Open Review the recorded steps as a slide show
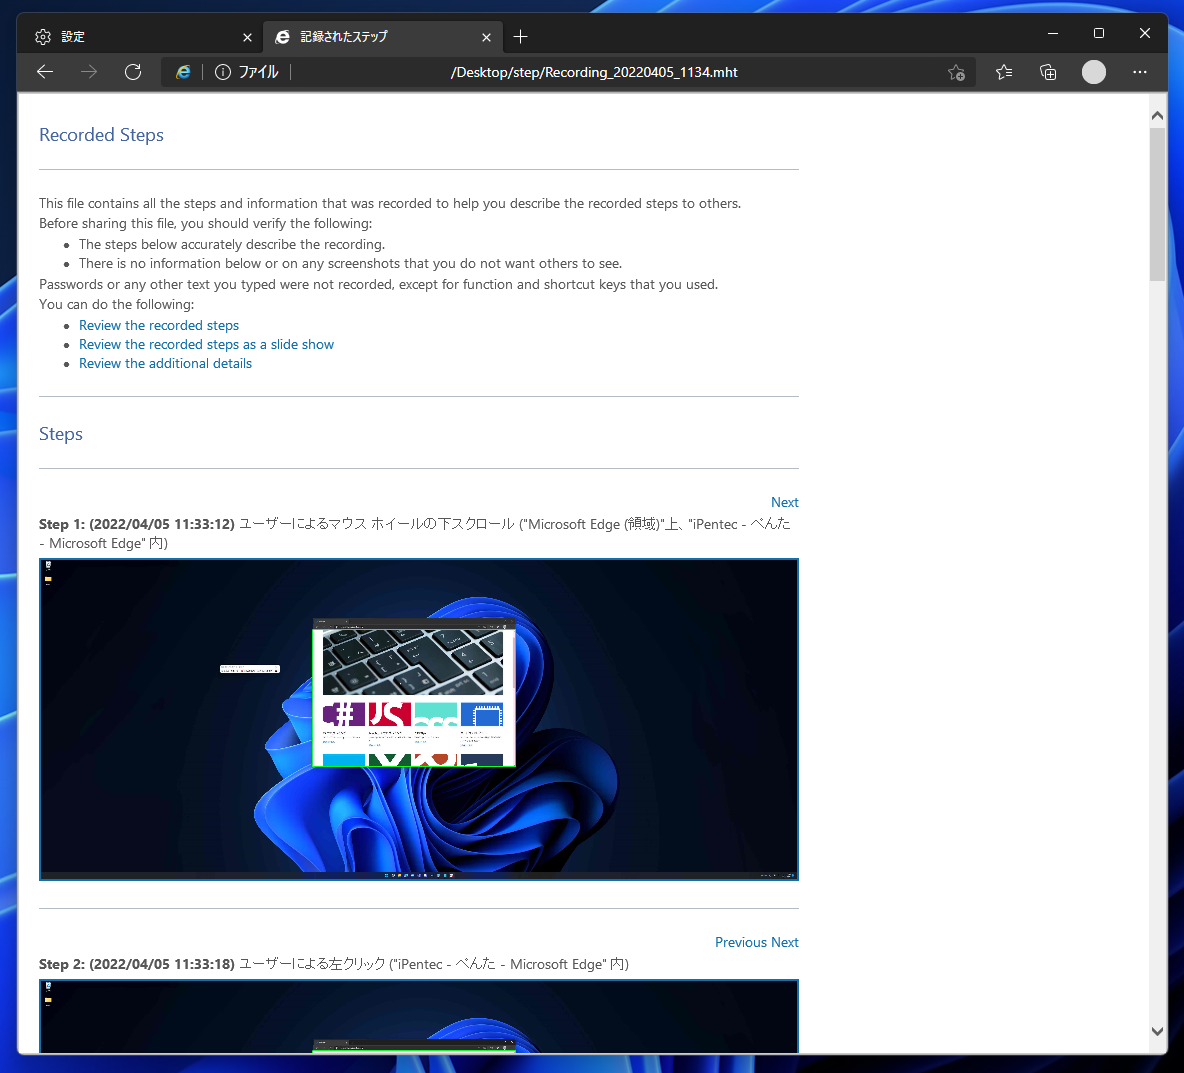Image resolution: width=1184 pixels, height=1073 pixels. pos(206,344)
